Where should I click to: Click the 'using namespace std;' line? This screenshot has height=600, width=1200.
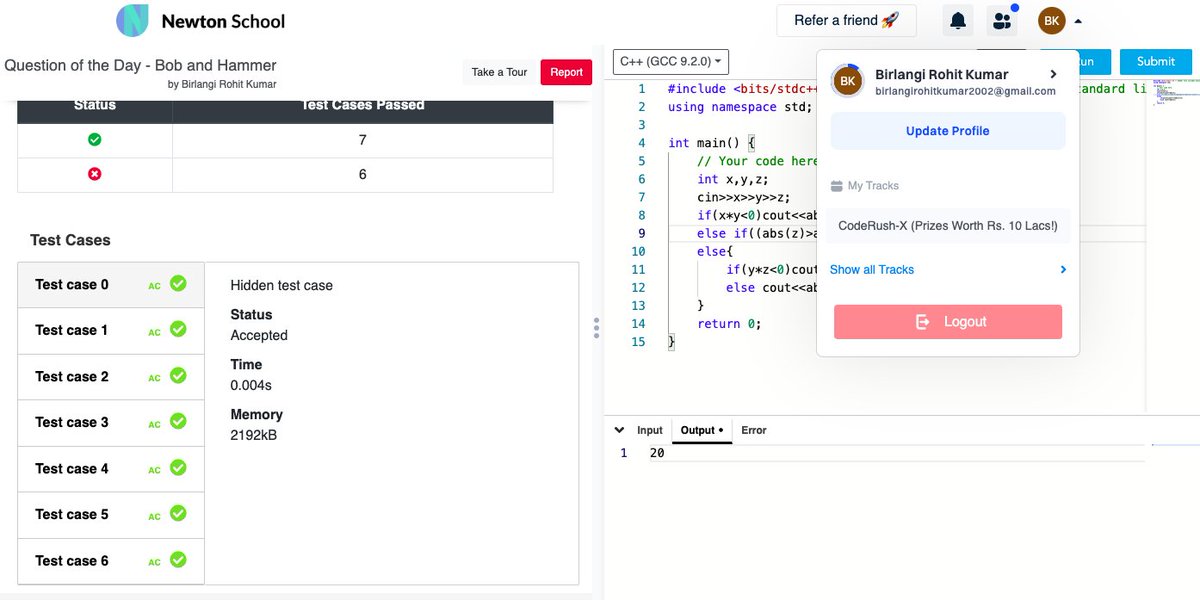740,108
